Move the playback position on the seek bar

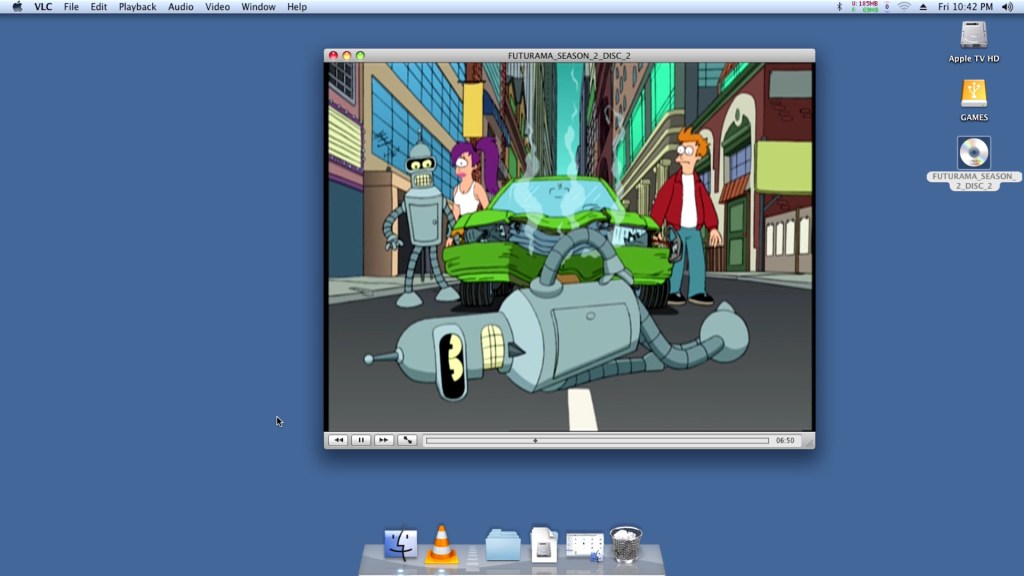coord(536,439)
